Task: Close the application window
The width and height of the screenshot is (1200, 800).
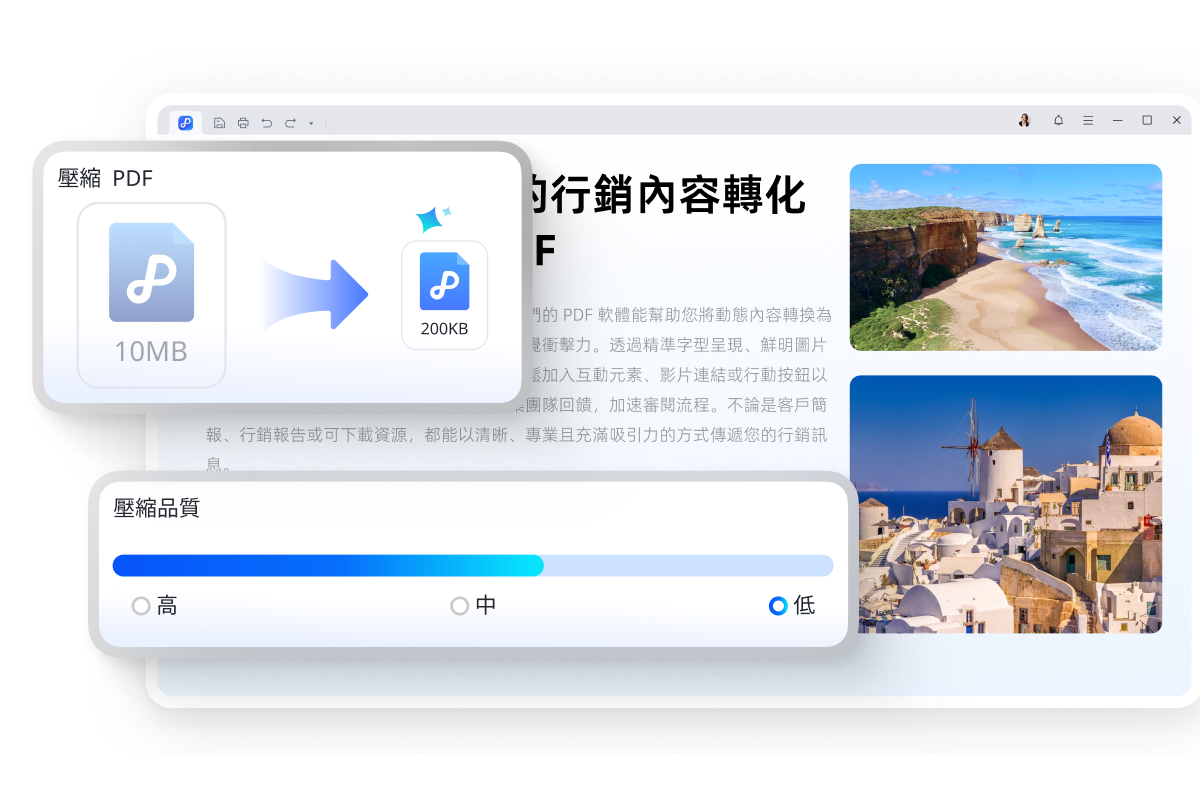Action: click(x=1177, y=120)
